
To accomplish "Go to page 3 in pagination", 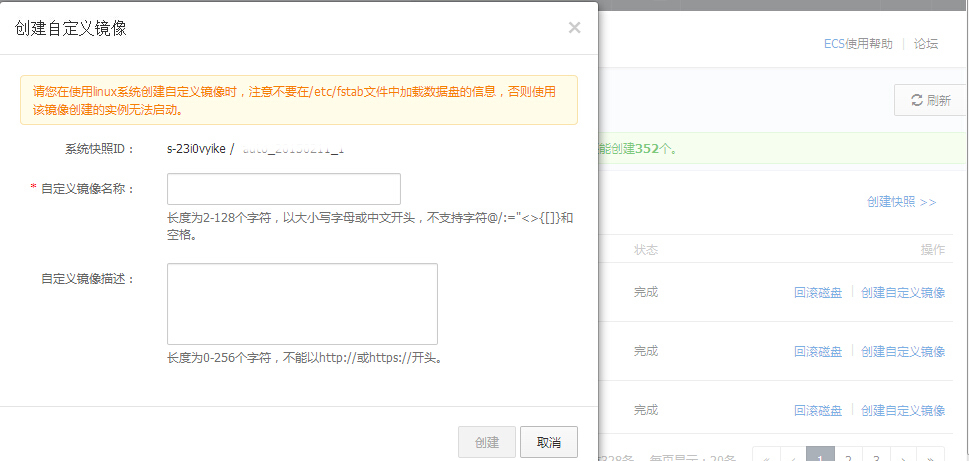I will pos(876,455).
